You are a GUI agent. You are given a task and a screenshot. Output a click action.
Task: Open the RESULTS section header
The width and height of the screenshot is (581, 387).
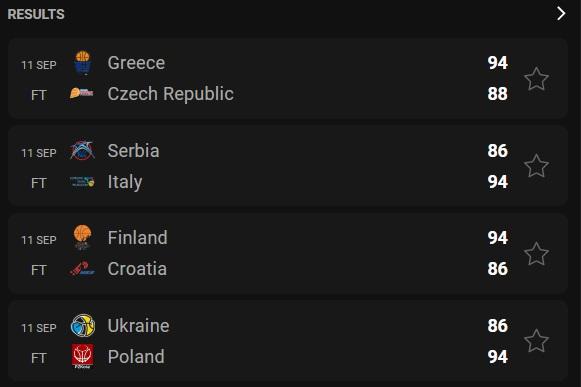point(36,14)
